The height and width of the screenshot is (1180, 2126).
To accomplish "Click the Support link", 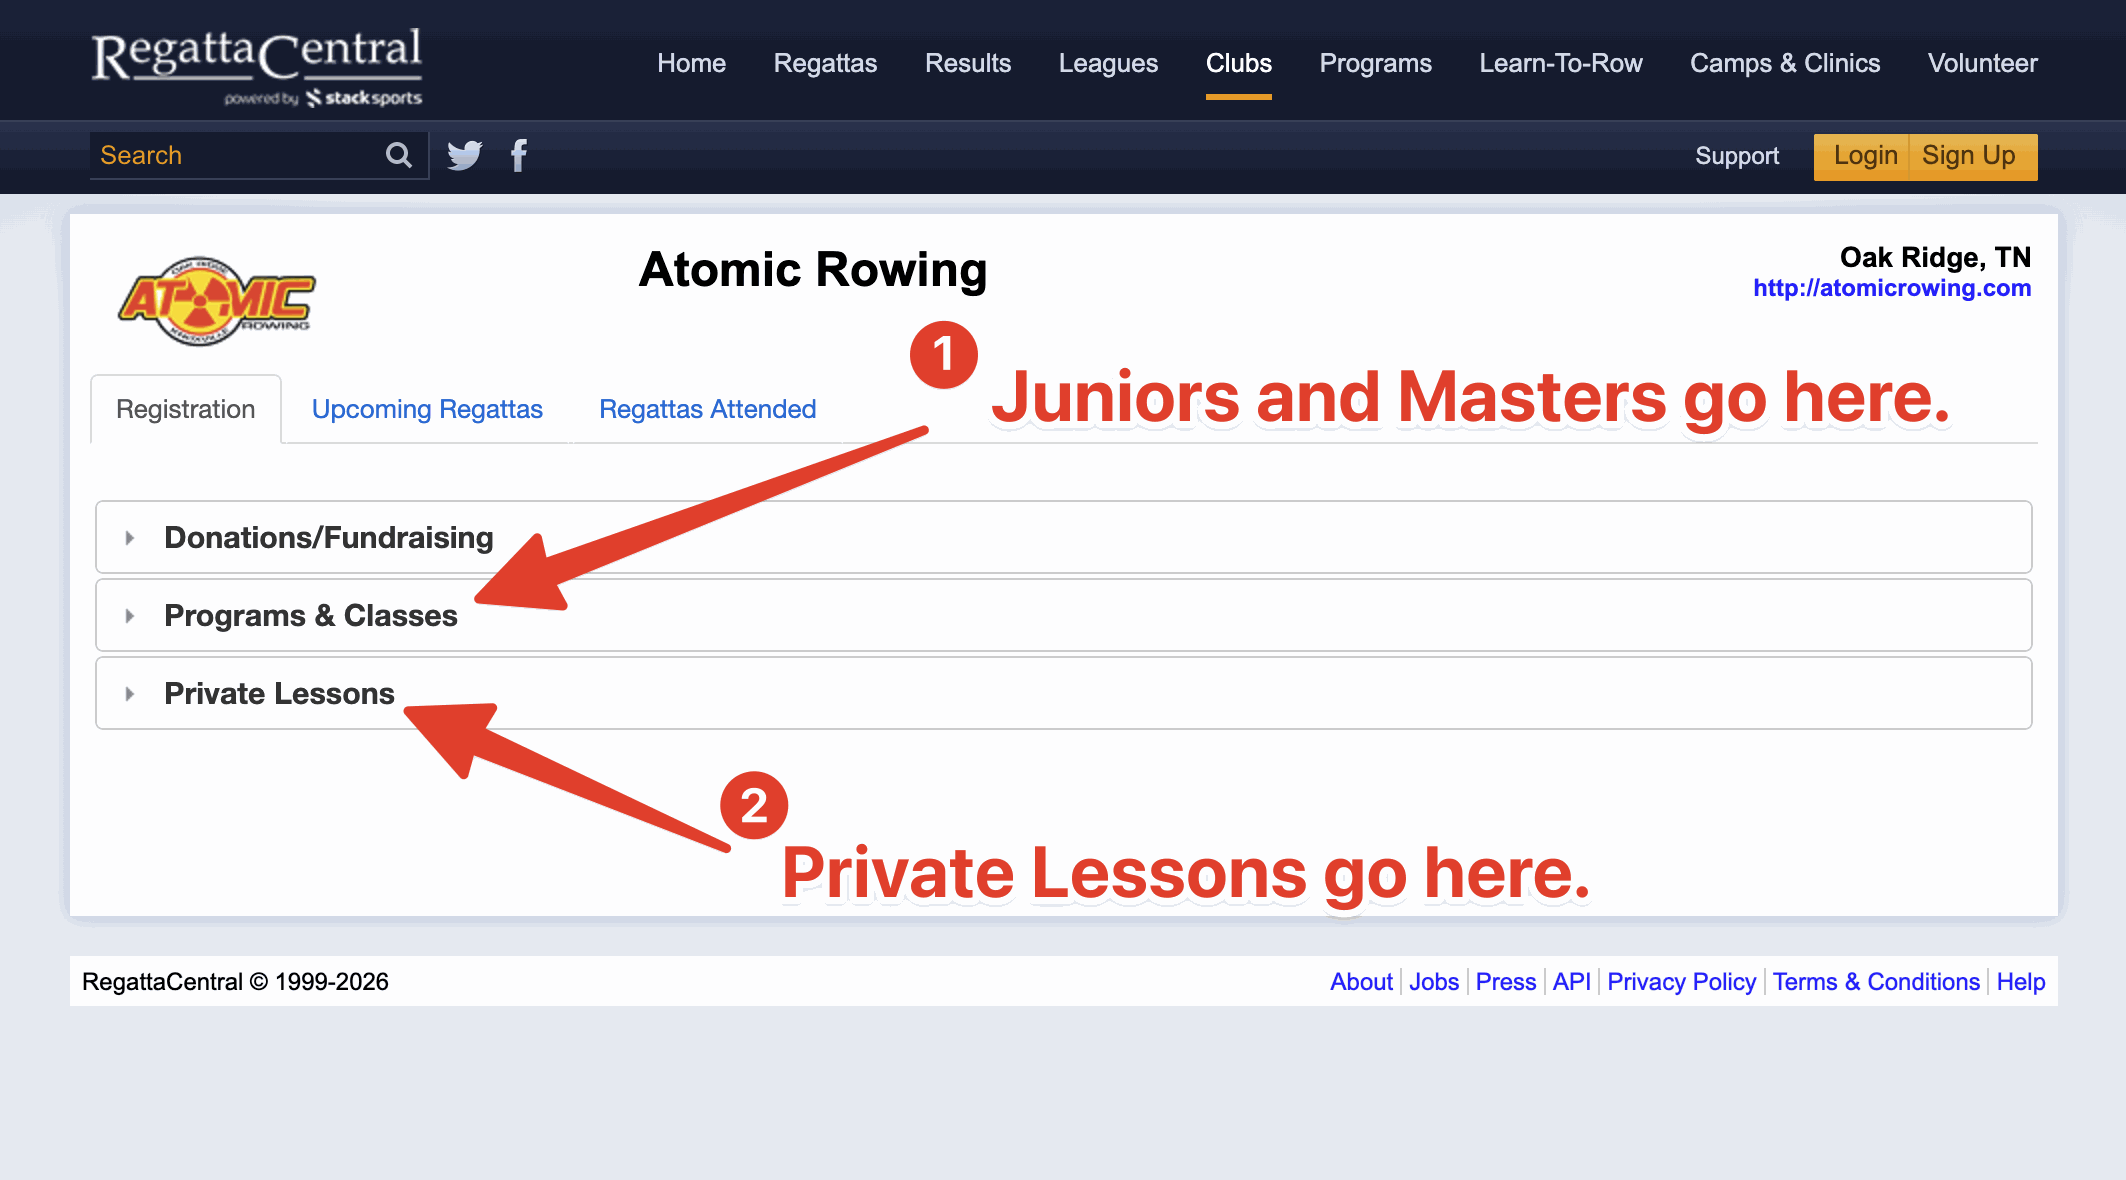I will 1736,156.
